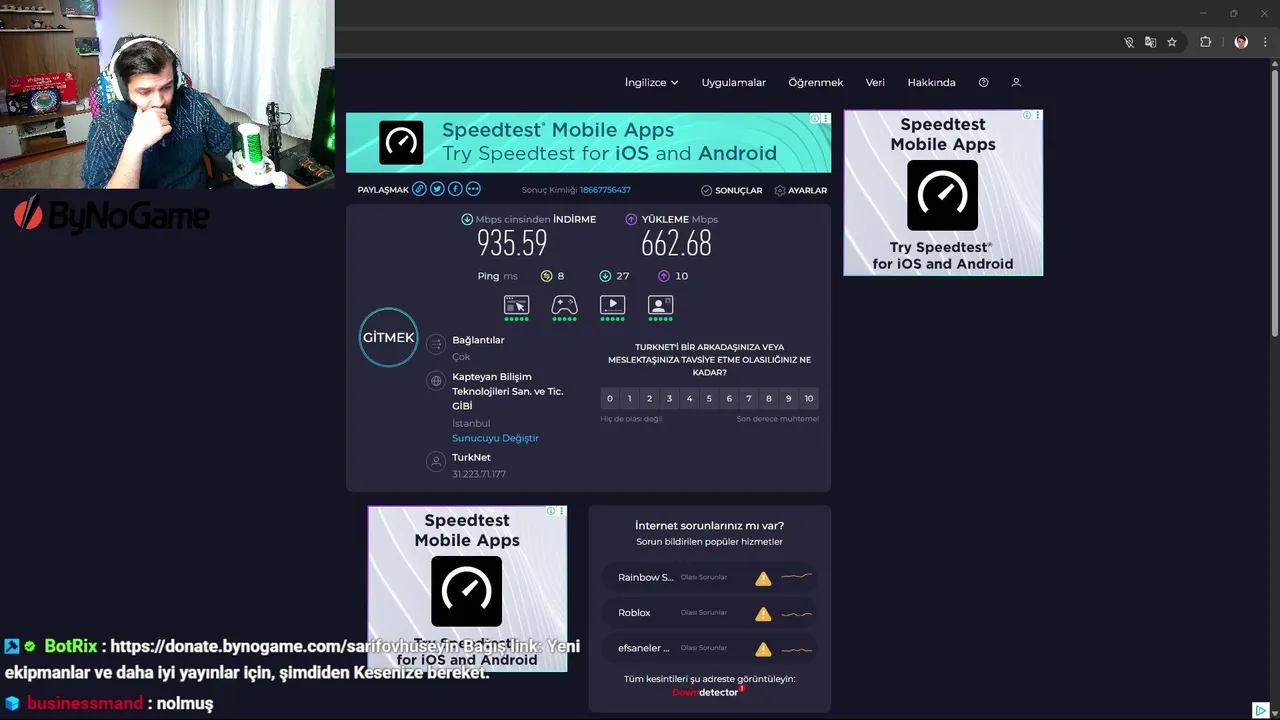The height and width of the screenshot is (720, 1280).
Task: Open the Rainbow S... outage row
Action: tap(710, 577)
